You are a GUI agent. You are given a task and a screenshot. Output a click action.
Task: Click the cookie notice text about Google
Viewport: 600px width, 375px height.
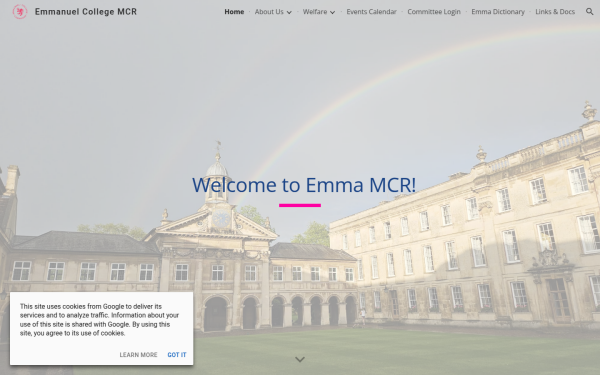pos(99,320)
